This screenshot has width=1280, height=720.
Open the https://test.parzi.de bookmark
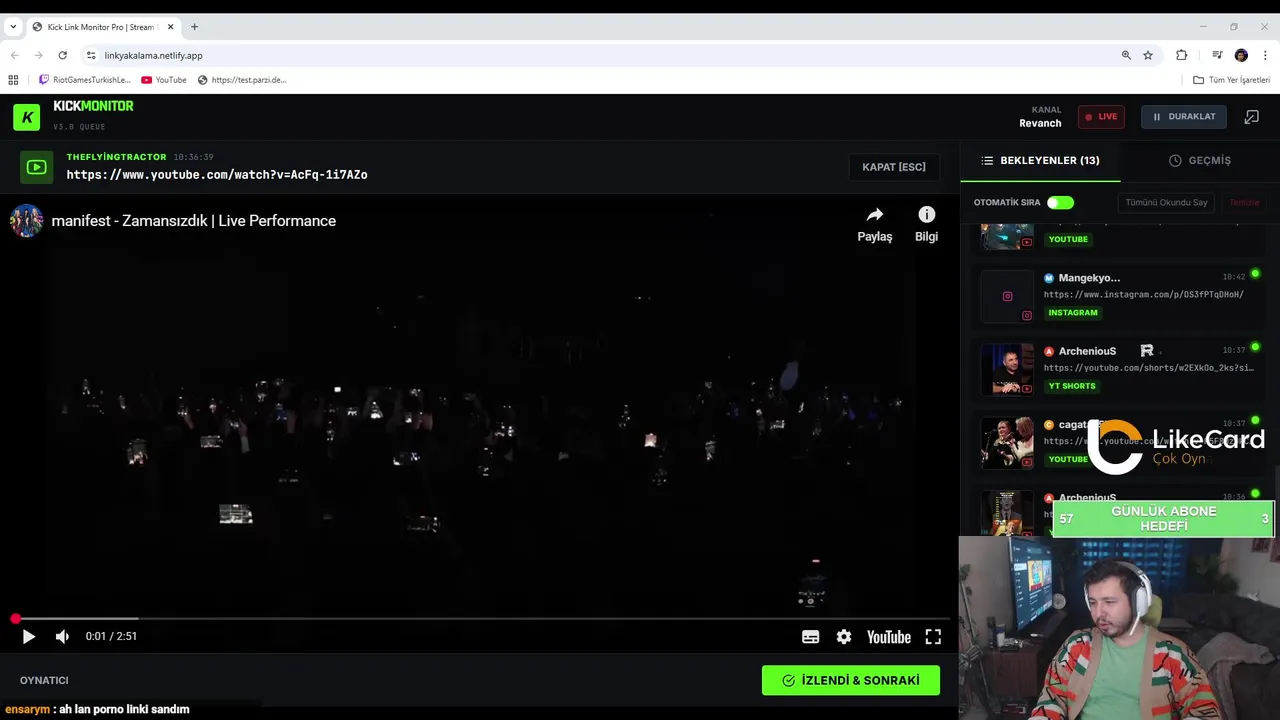(x=242, y=80)
